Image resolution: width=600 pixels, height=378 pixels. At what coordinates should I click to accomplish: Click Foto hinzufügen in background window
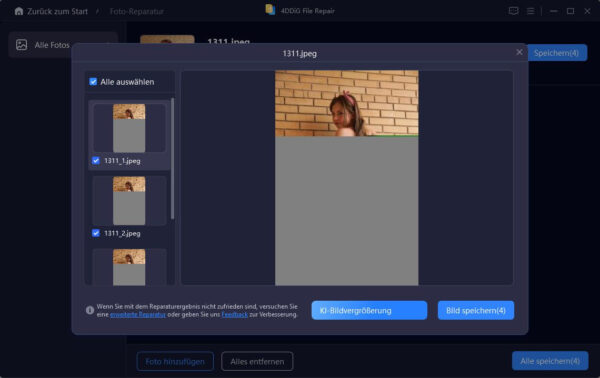[x=175, y=361]
